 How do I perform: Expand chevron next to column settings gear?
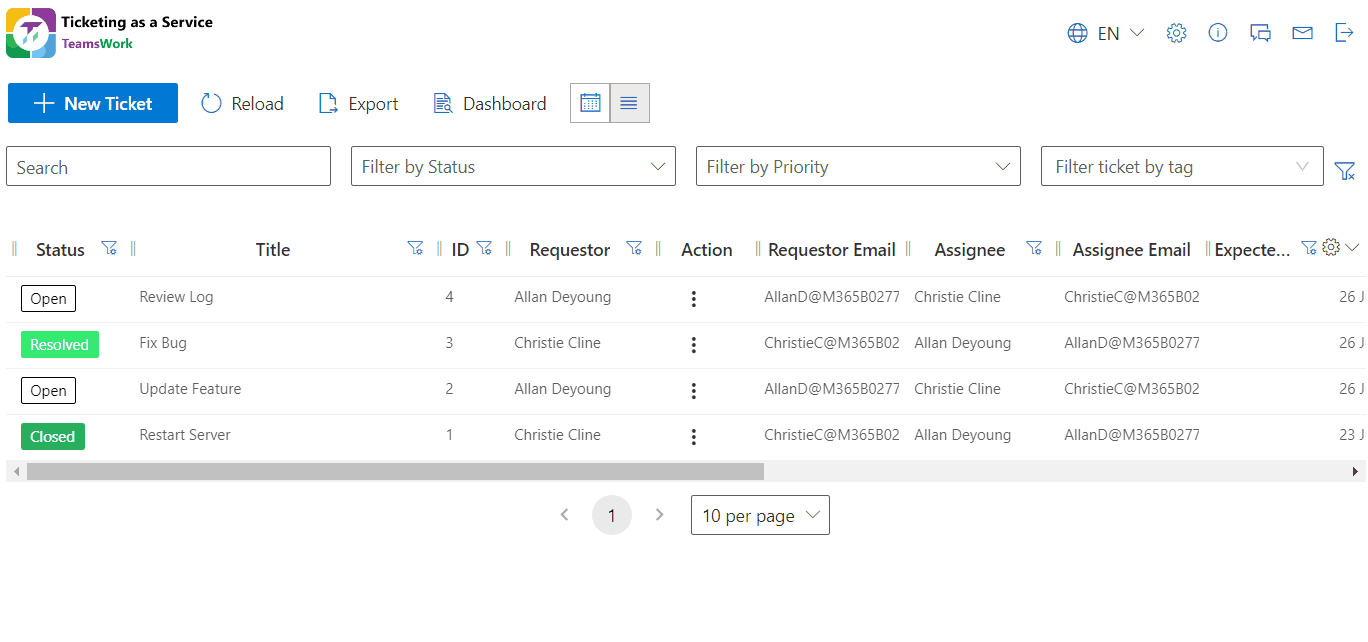[x=1352, y=247]
